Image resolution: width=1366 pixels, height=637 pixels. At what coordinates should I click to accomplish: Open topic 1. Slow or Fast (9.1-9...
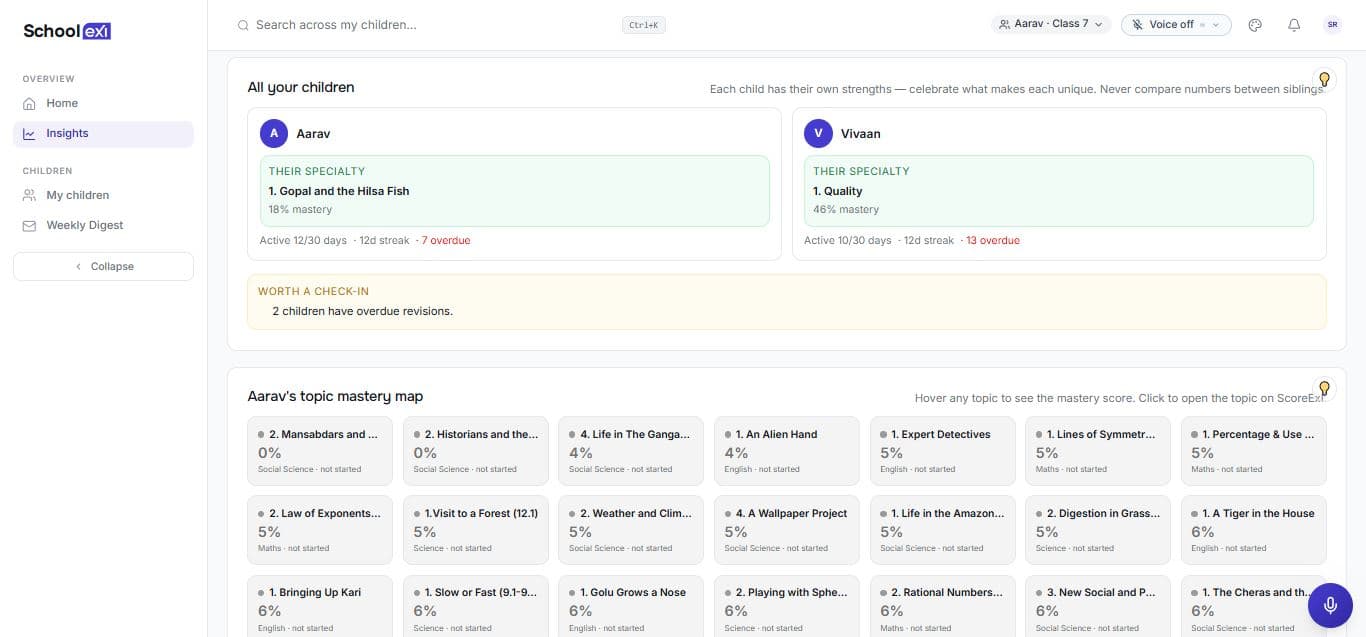476,606
